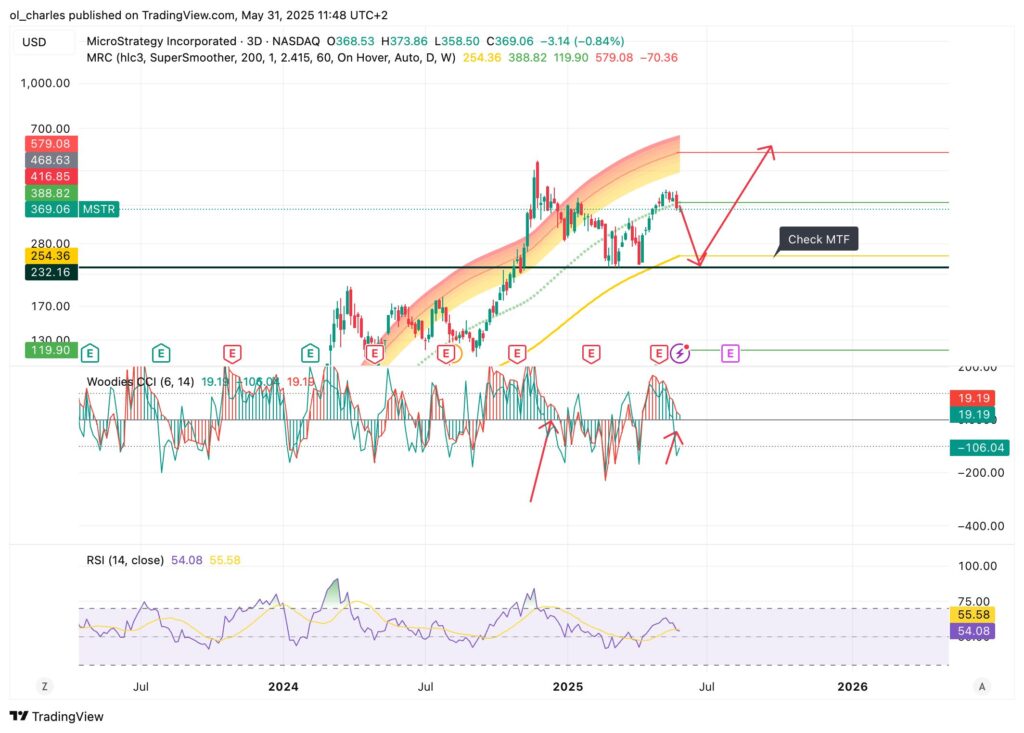Select the USD currency selector
1024x733 pixels.
34,42
